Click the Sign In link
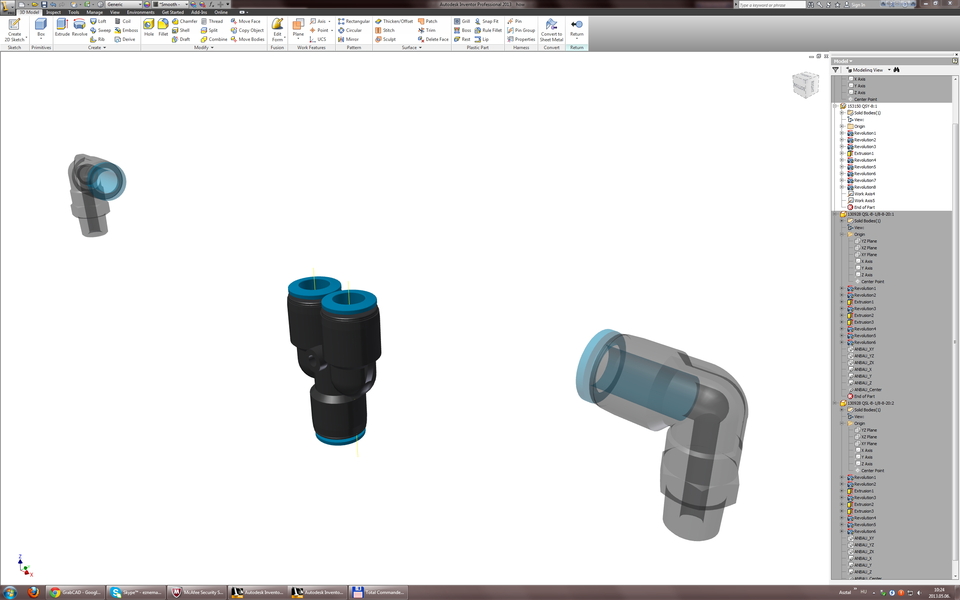Viewport: 960px width, 600px height. [x=858, y=4]
